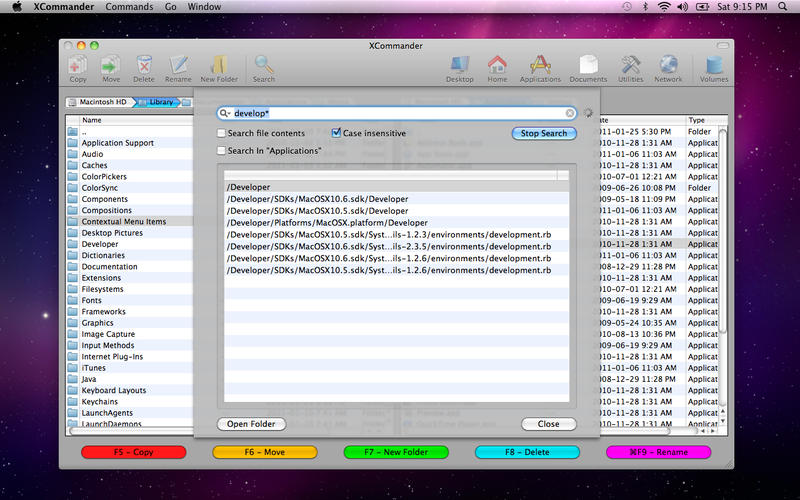Click the orange F6 - Move button
800x500 pixels.
265,452
